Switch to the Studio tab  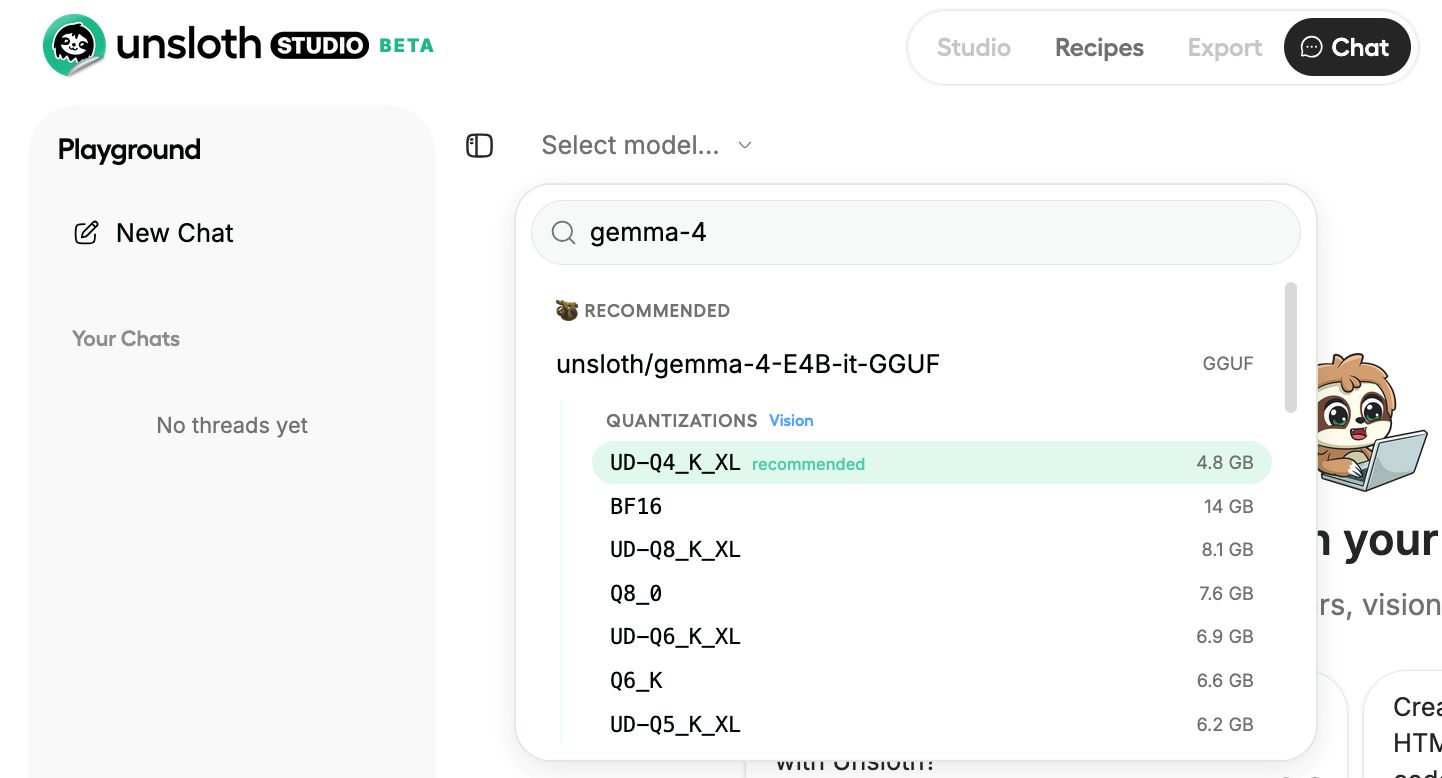(973, 47)
